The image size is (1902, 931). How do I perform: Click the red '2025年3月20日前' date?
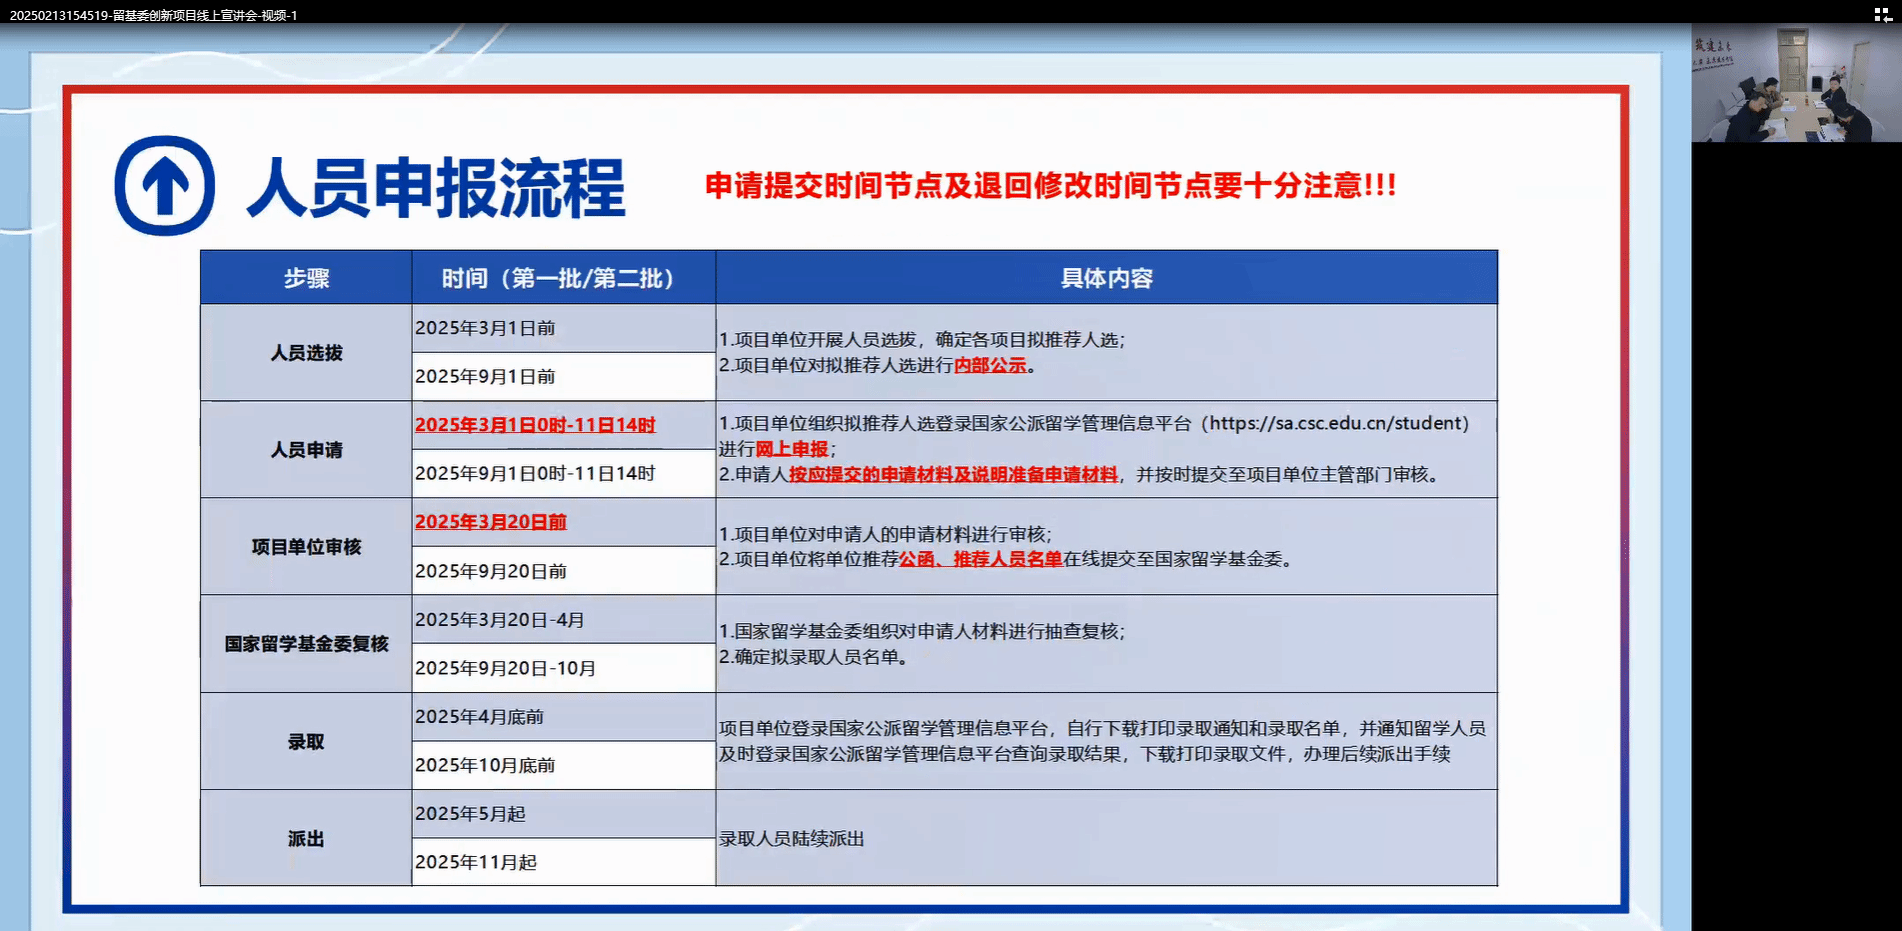pos(490,522)
